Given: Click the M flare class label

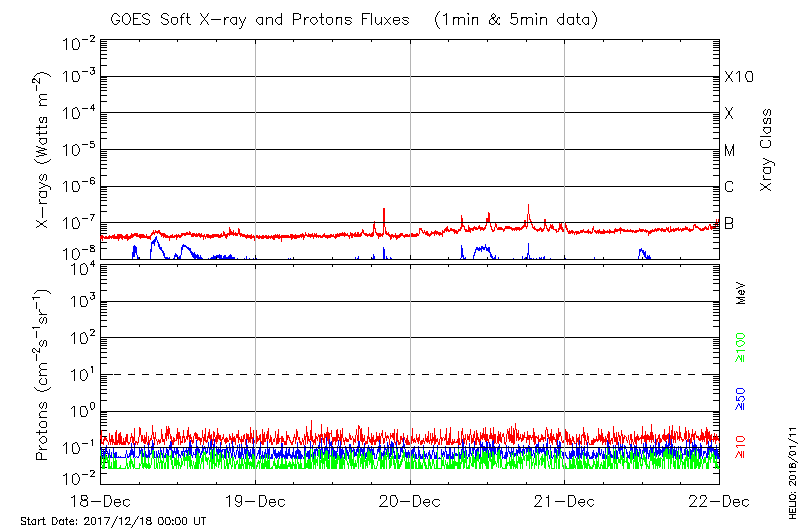Looking at the screenshot, I should pos(730,150).
